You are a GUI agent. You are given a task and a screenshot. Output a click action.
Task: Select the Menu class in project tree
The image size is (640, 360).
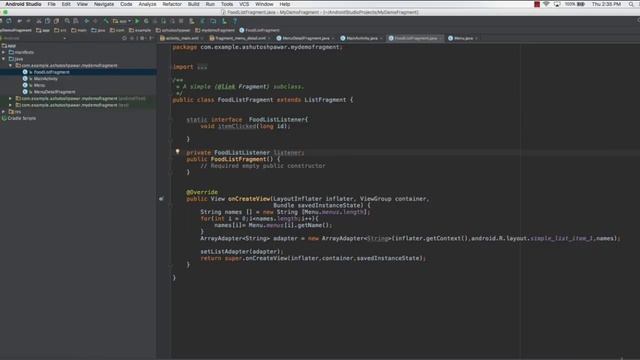(x=39, y=85)
